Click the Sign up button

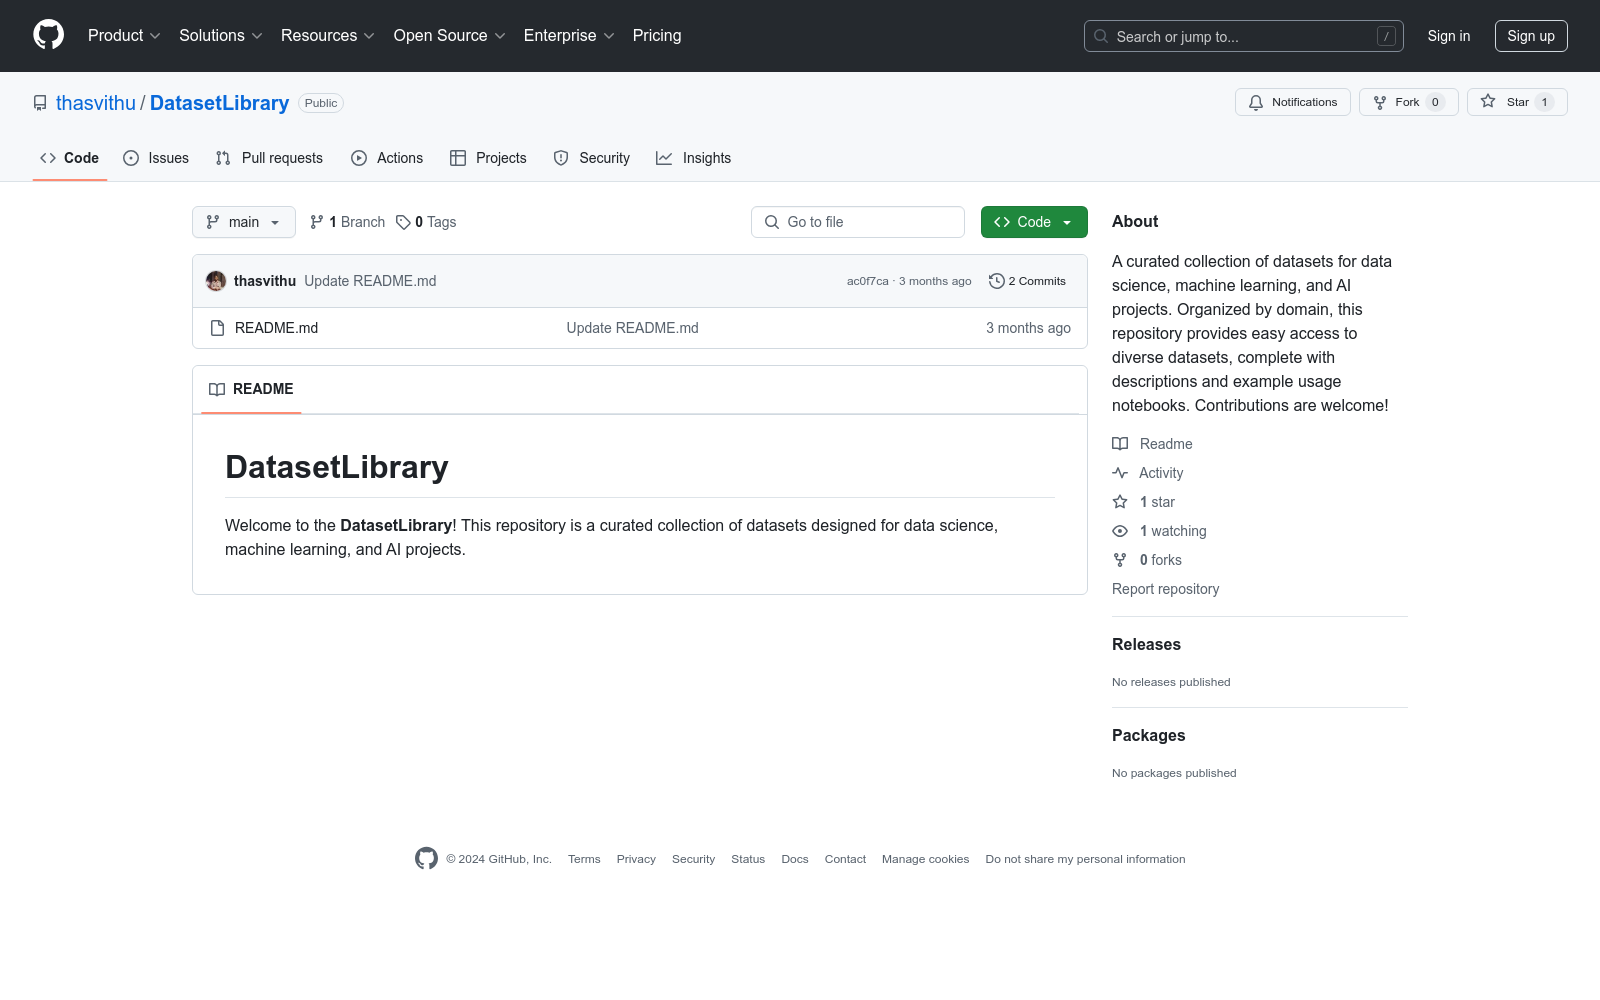click(1531, 36)
